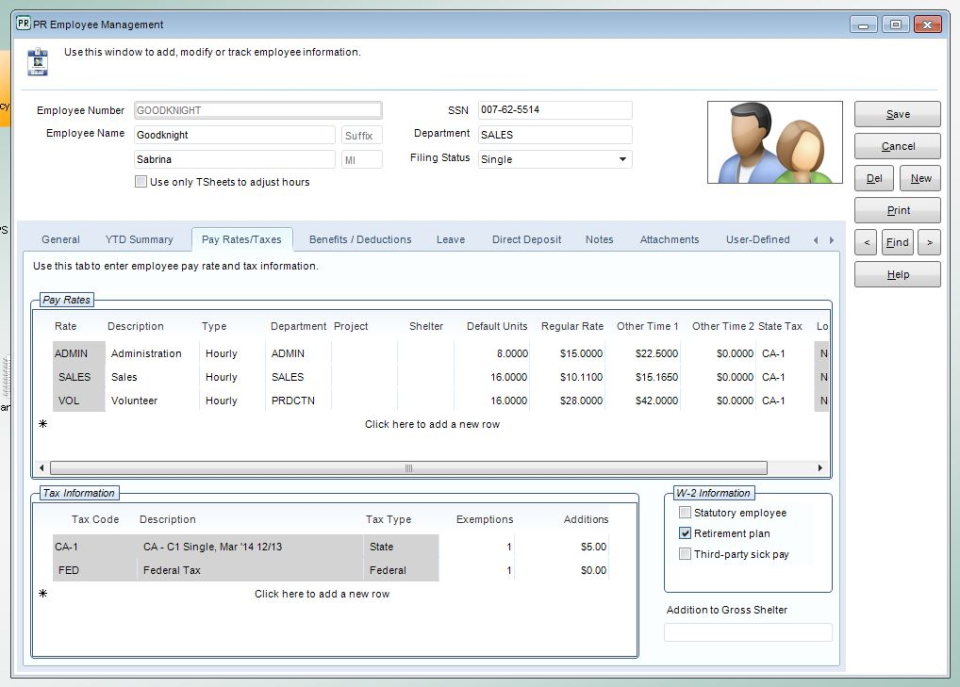The image size is (960, 687).
Task: Toggle Use only TSheets to adjust hours
Action: [141, 182]
